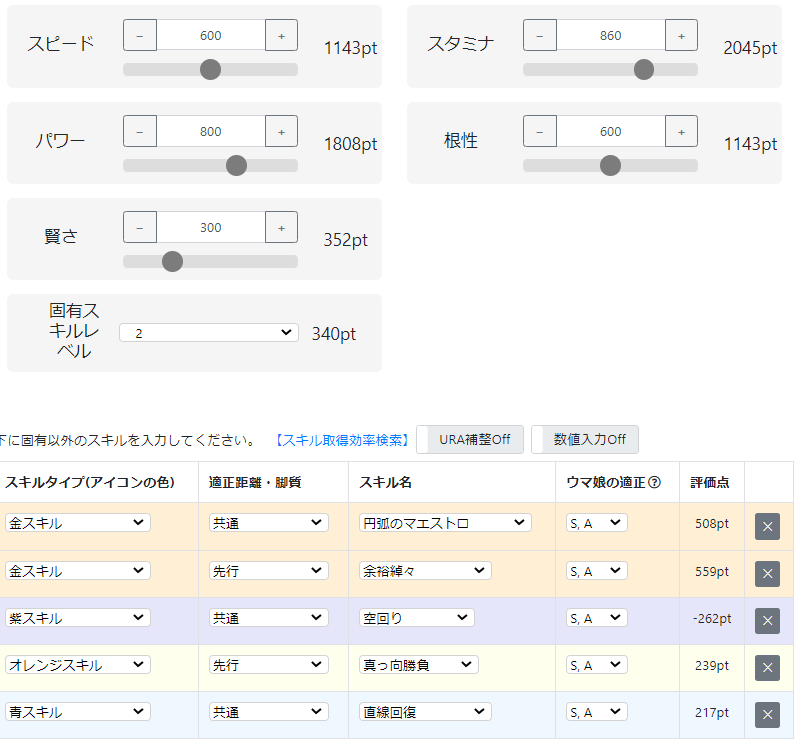
Task: Open 先行 dropdown in 余裕綽々 row
Action: (x=269, y=571)
